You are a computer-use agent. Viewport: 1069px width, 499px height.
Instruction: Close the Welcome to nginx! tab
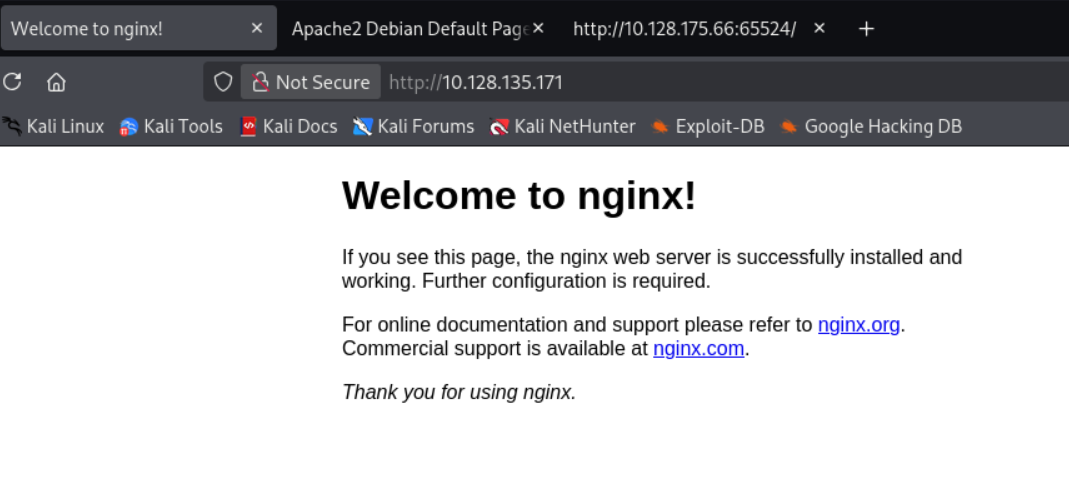coord(257,29)
